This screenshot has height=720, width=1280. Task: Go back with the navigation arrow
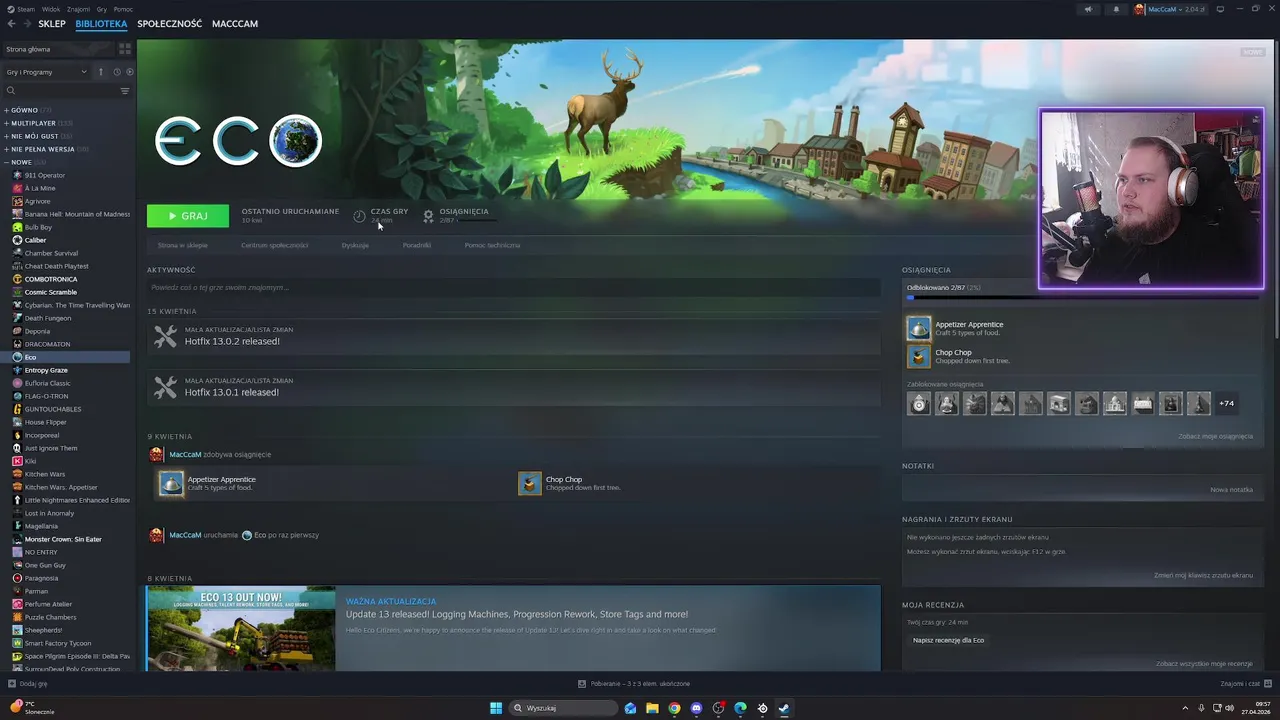click(10, 24)
